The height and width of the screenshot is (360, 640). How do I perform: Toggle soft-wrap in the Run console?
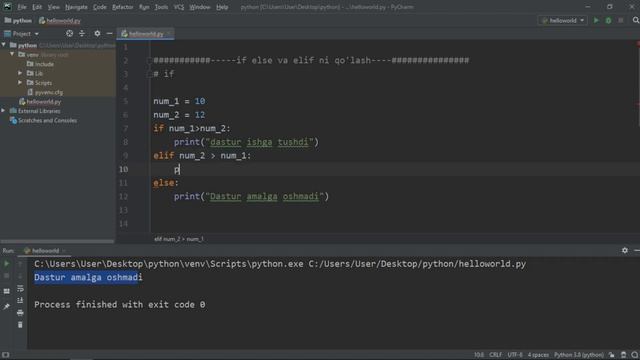pyautogui.click(x=20, y=289)
